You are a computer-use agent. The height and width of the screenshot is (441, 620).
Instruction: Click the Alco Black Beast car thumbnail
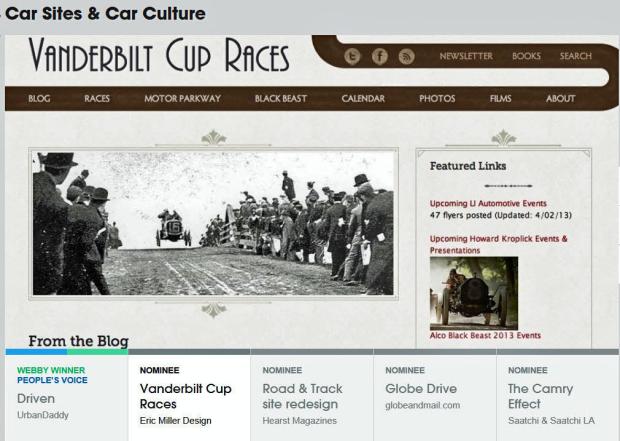474,293
